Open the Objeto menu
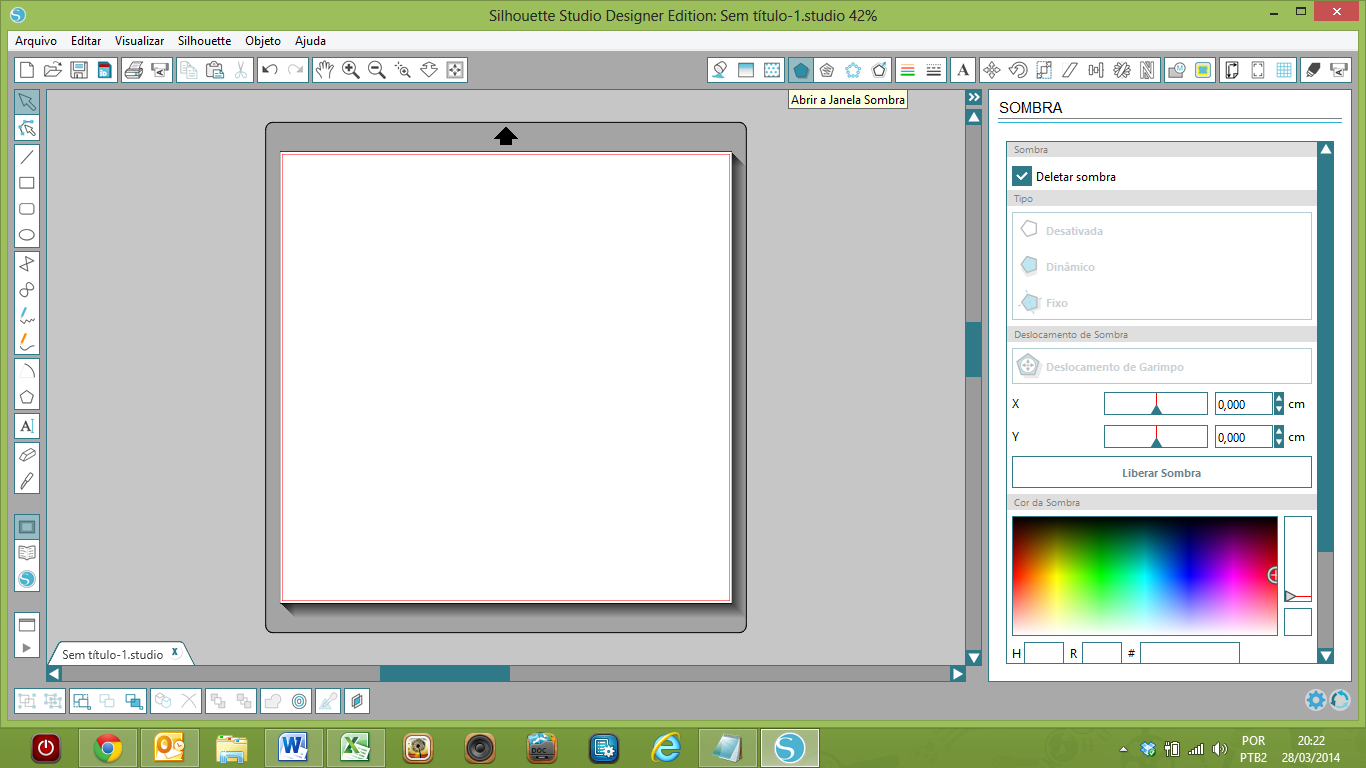Viewport: 1366px width, 768px height. click(263, 41)
